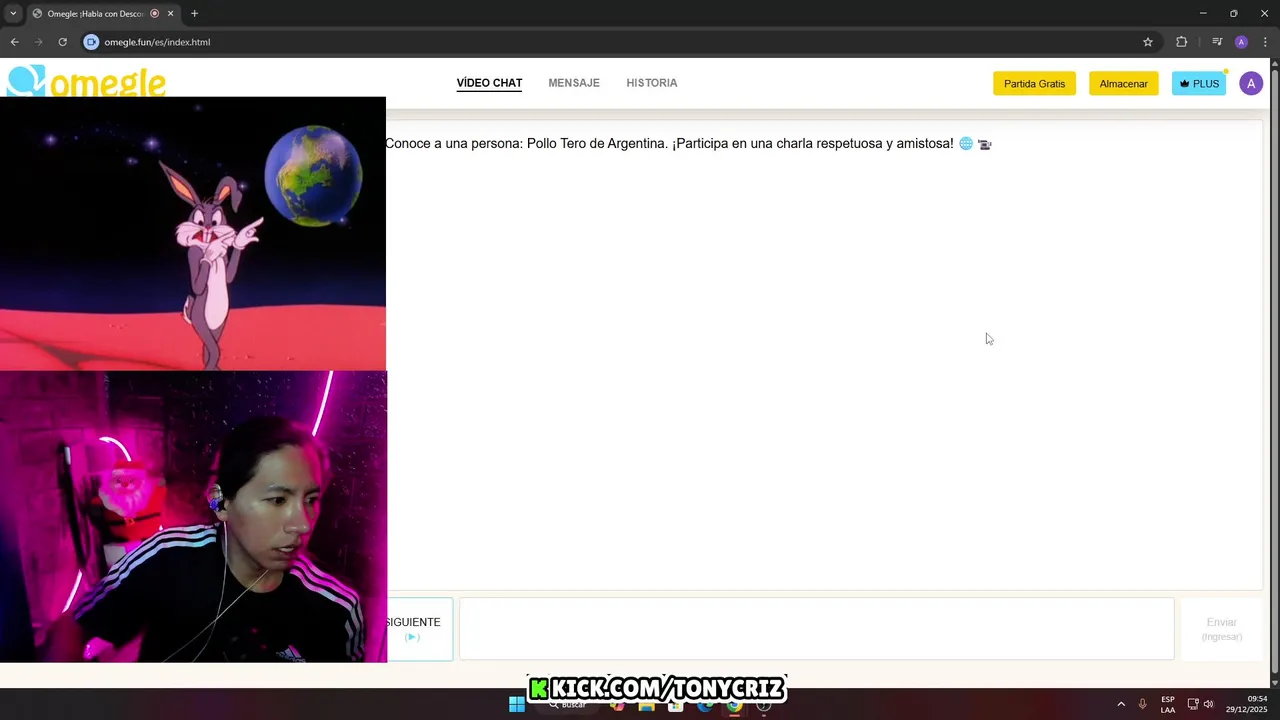
Task: Open the tab search dropdown arrow
Action: pos(13,13)
